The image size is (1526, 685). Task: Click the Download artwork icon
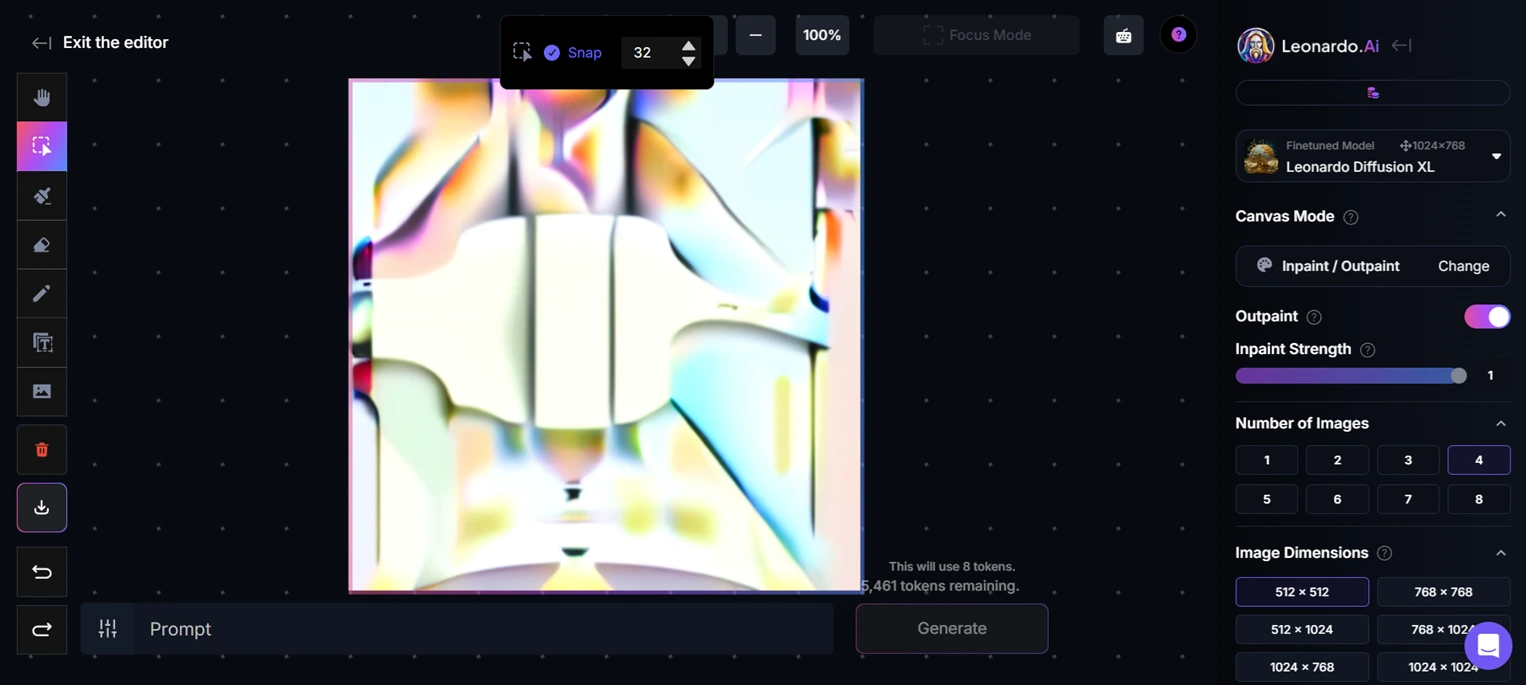pos(42,508)
